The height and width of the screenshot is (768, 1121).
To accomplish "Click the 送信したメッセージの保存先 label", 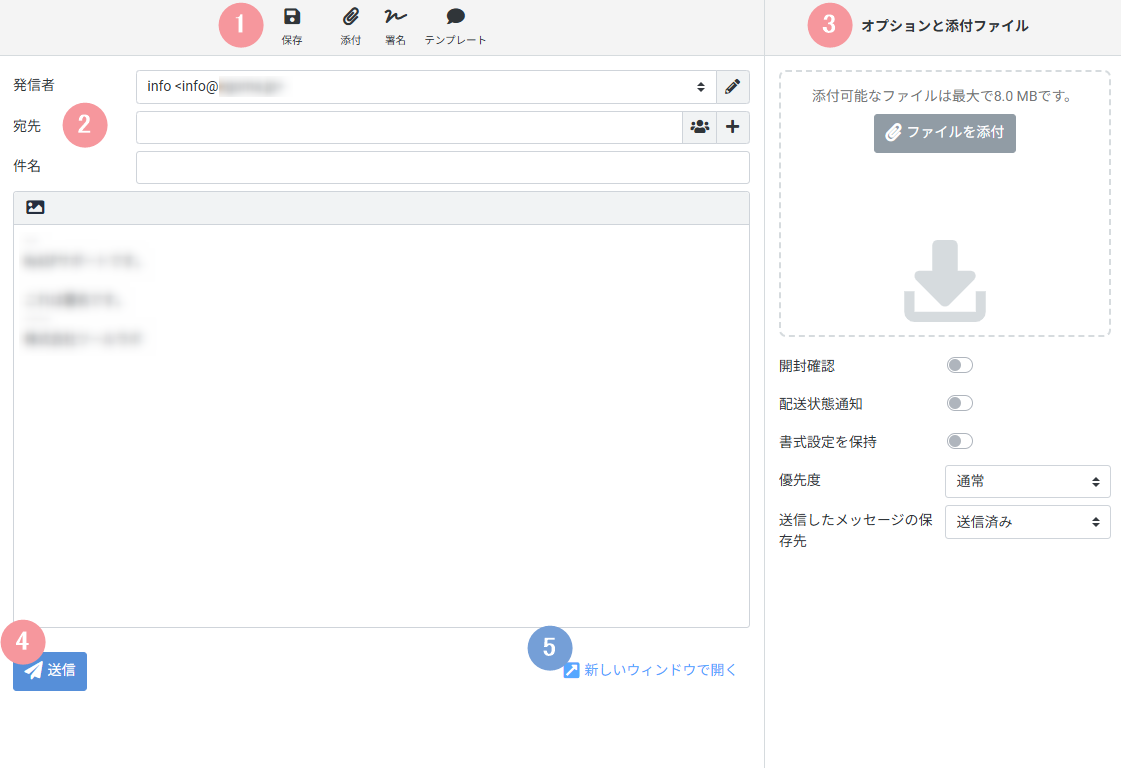I will click(856, 530).
